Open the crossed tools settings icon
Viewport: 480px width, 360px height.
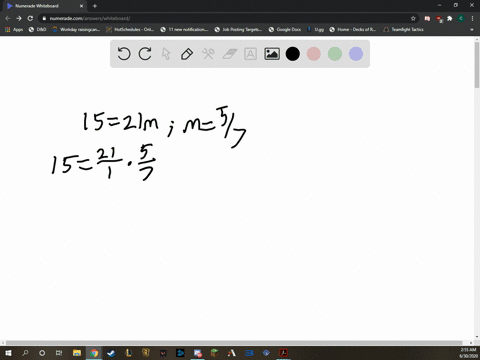(208, 54)
